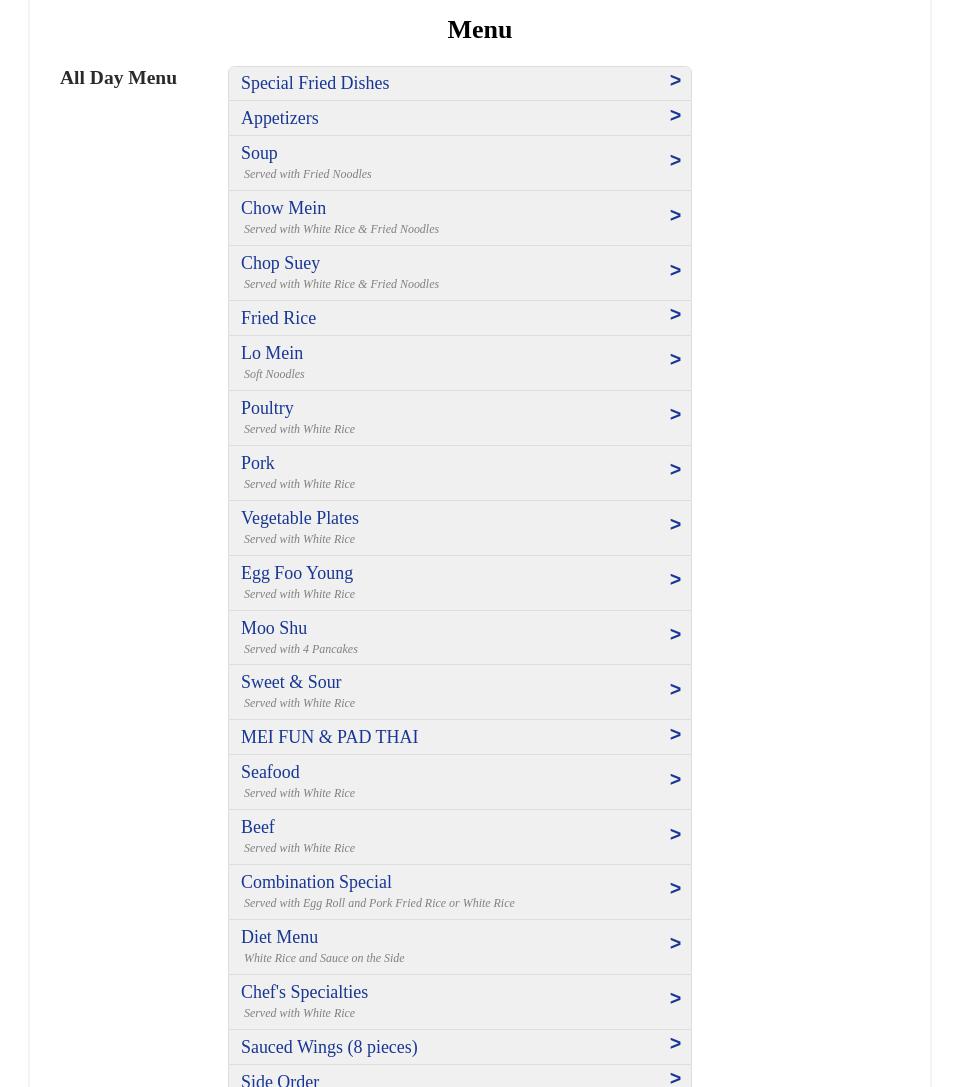
Task: Expand the Special Fried Dishes arrow
Action: pyautogui.click(x=675, y=81)
